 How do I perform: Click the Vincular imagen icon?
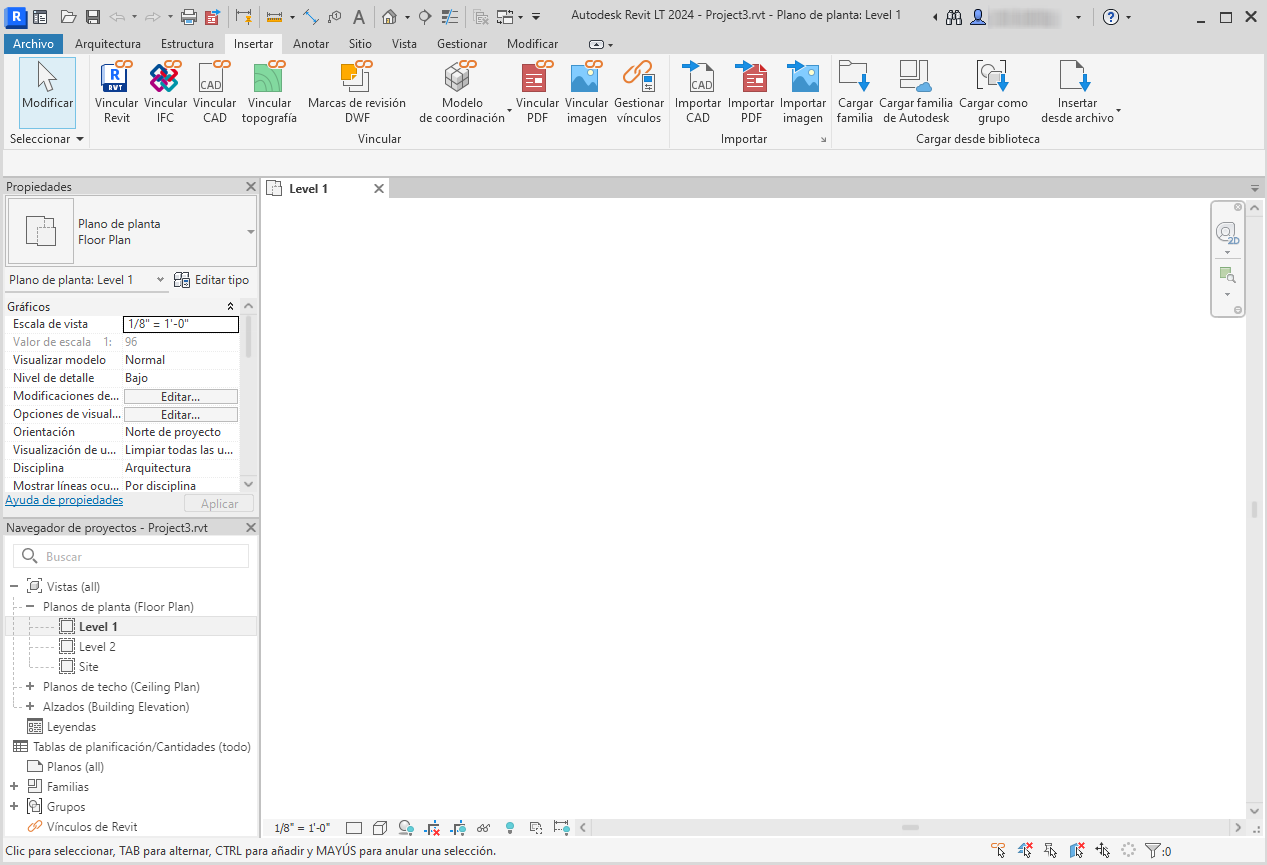pos(586,77)
